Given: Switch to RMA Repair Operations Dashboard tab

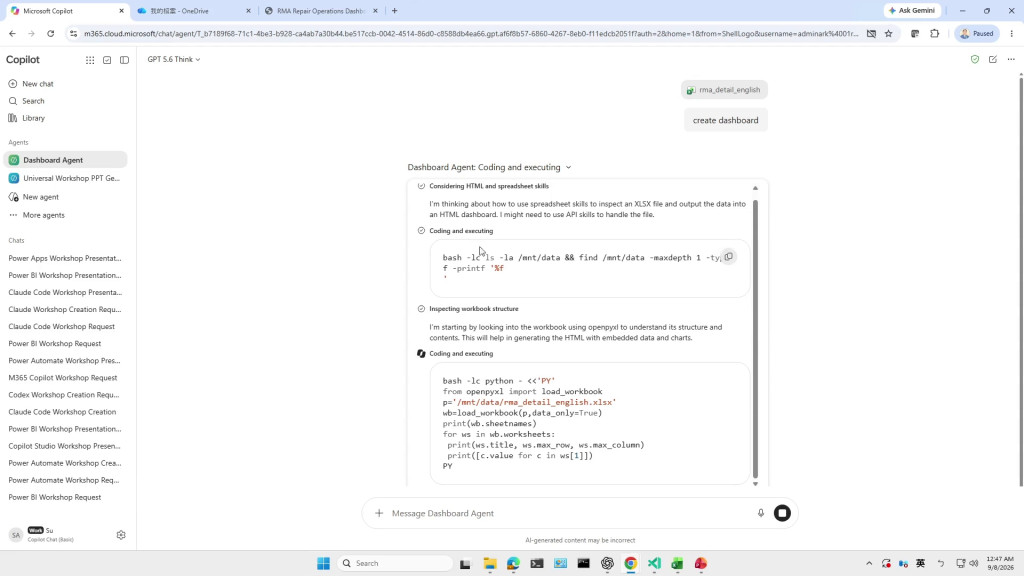Looking at the screenshot, I should pyautogui.click(x=320, y=11).
